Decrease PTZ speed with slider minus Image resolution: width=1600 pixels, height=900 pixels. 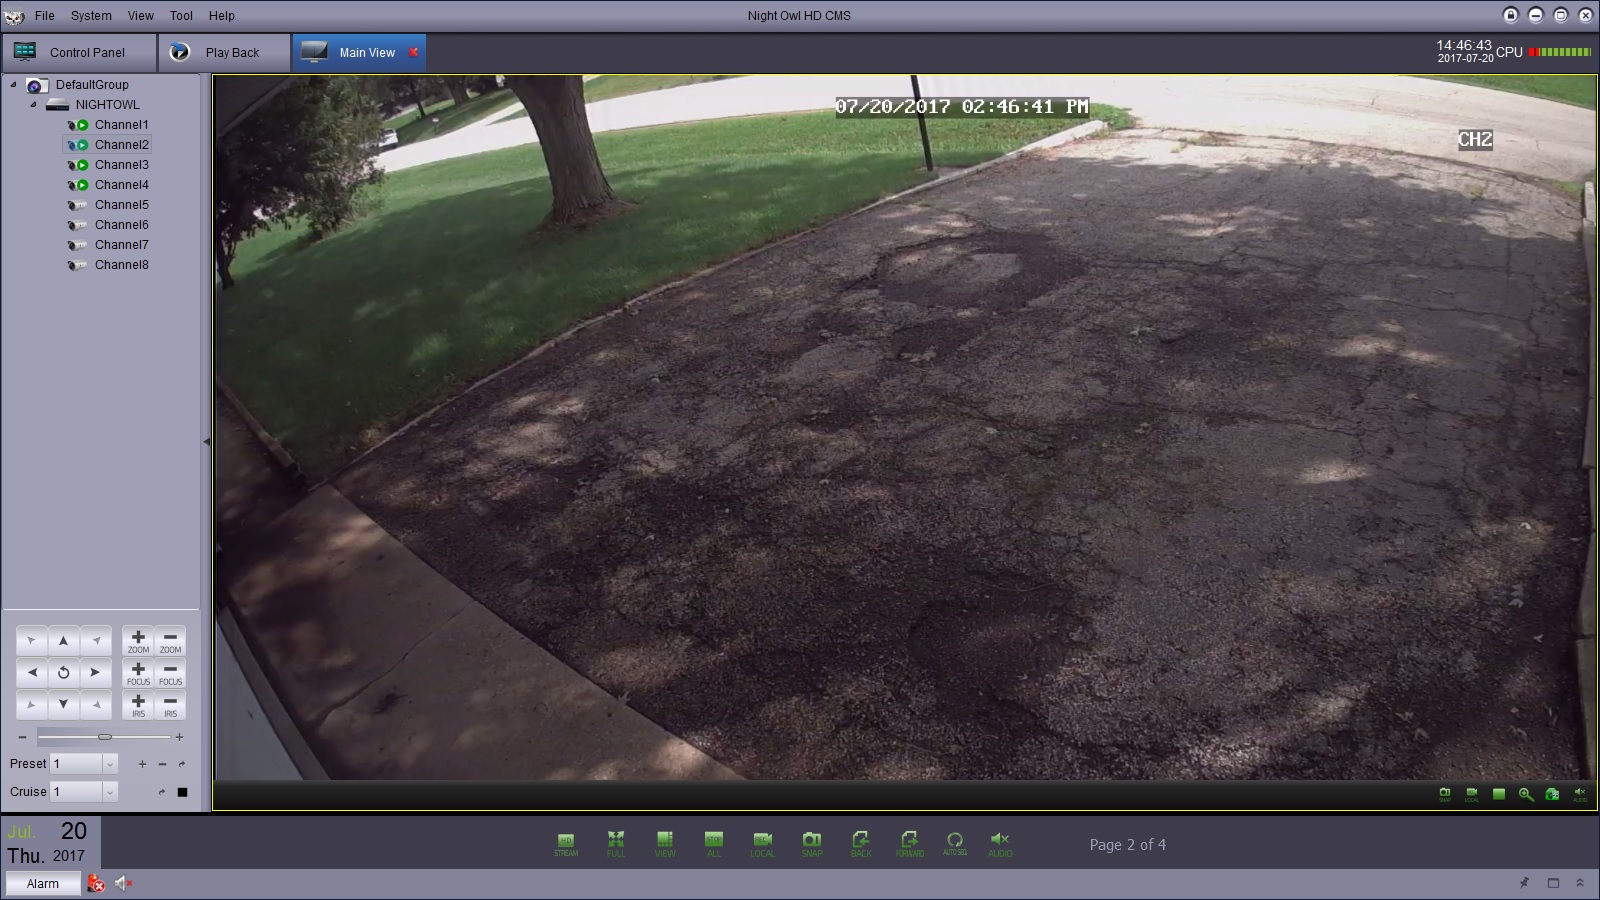coord(22,737)
